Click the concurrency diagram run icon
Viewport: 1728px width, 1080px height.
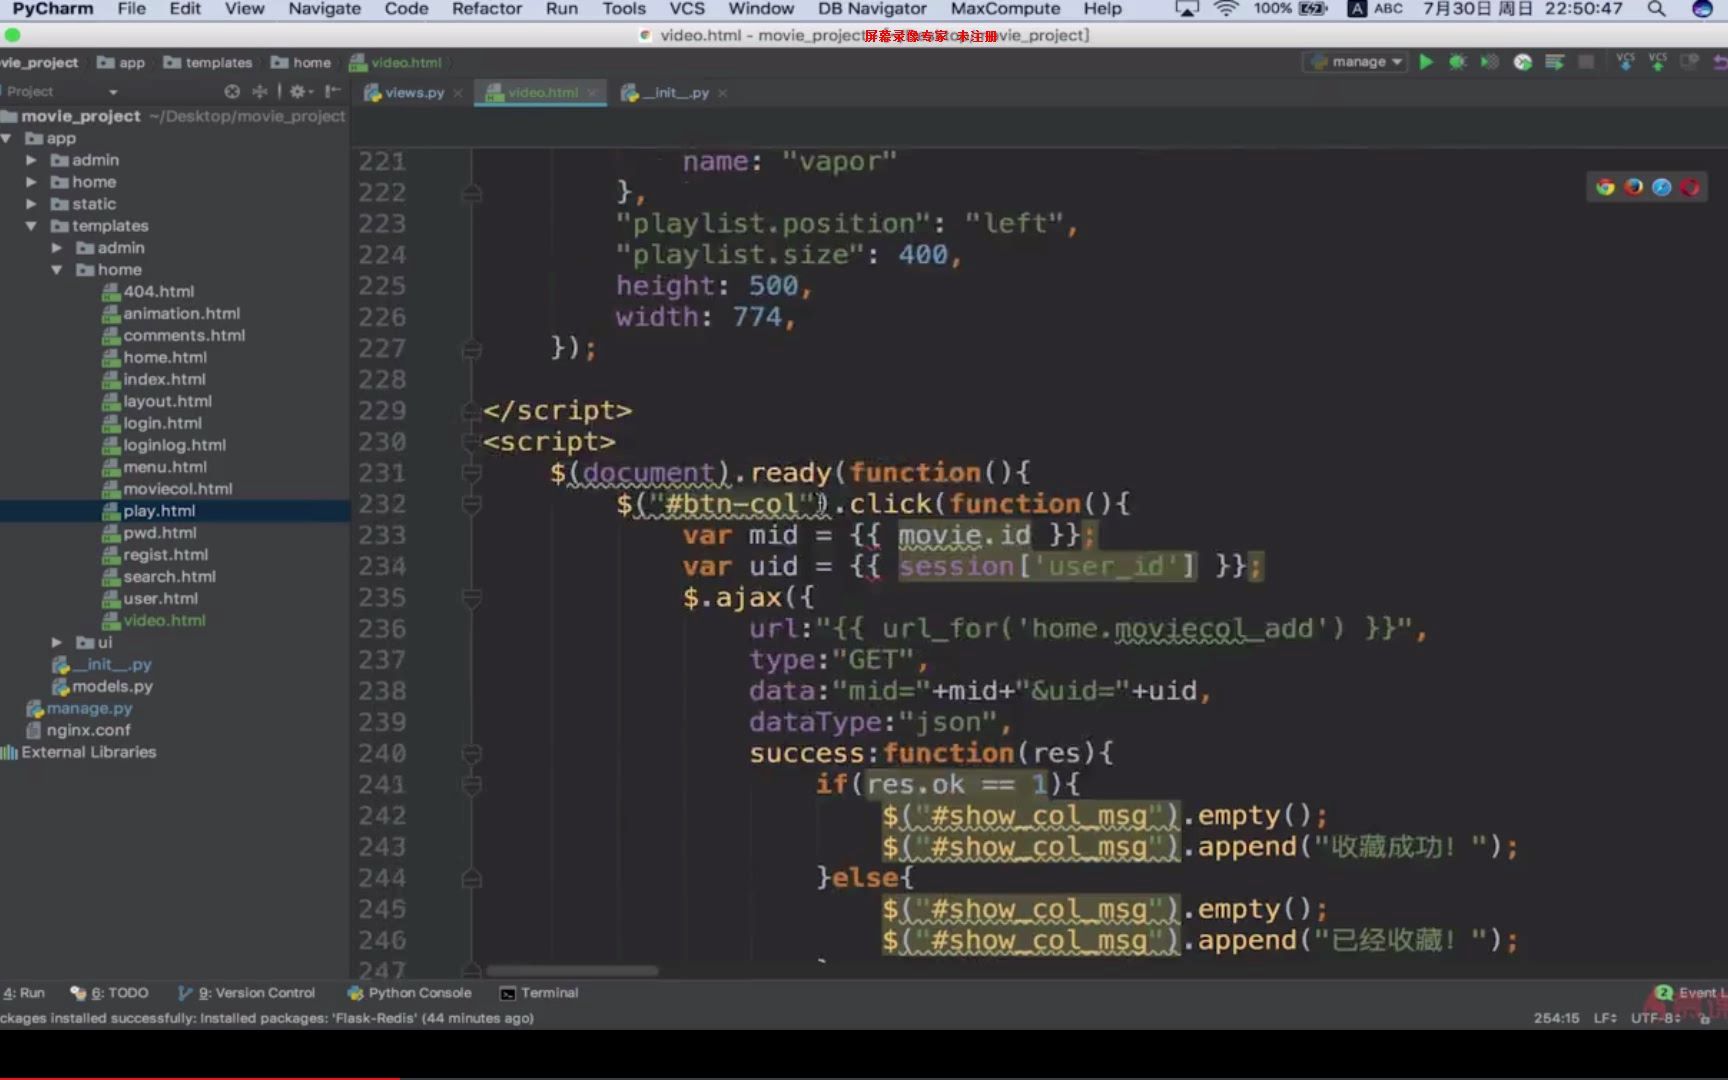(1555, 62)
